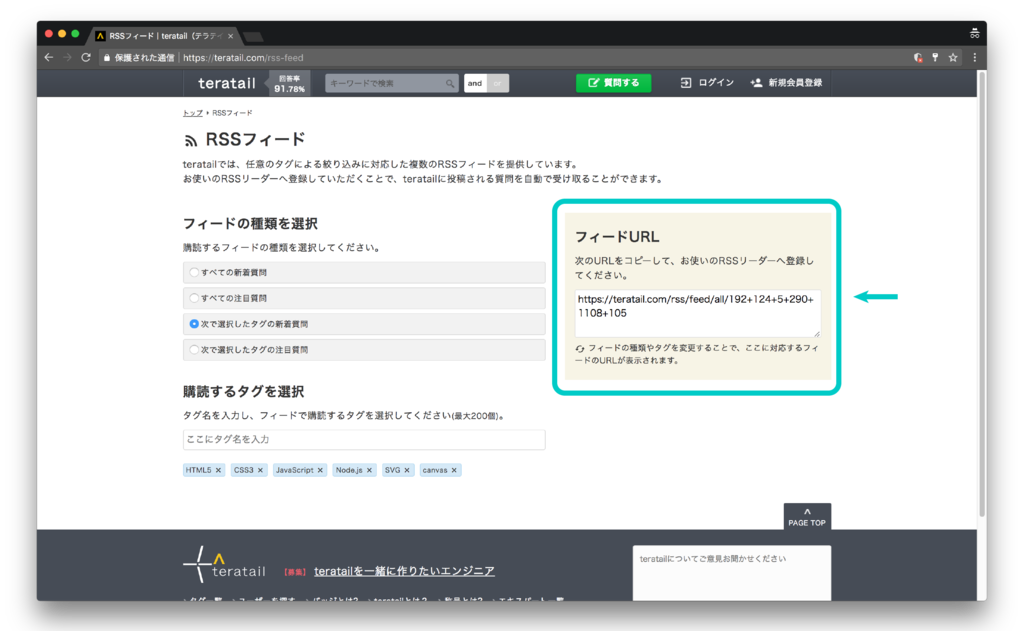
Task: Click the browser address bar URL
Action: click(x=243, y=57)
